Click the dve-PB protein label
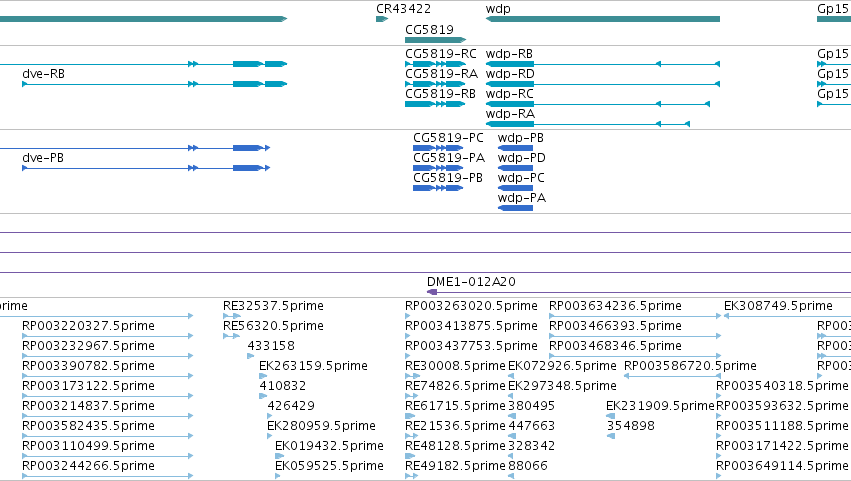This screenshot has width=851, height=481. click(x=43, y=157)
